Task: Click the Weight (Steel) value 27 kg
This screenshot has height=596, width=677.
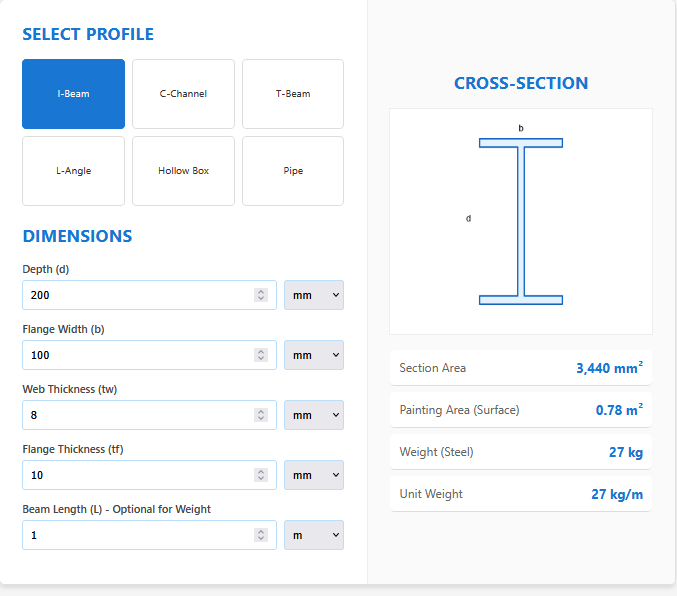Action: tap(626, 452)
